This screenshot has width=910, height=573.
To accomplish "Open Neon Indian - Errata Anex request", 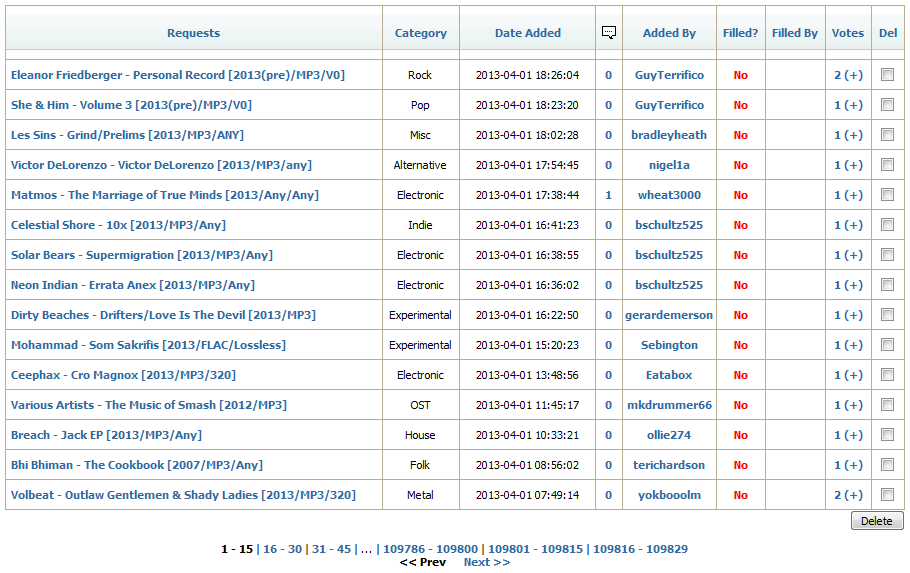I will [133, 285].
